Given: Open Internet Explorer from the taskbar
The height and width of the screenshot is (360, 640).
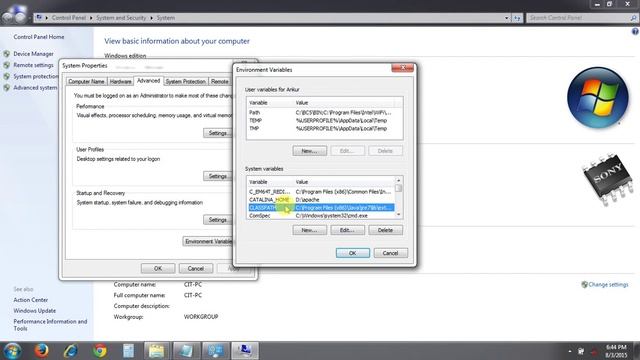Looking at the screenshot, I should (x=70, y=351).
